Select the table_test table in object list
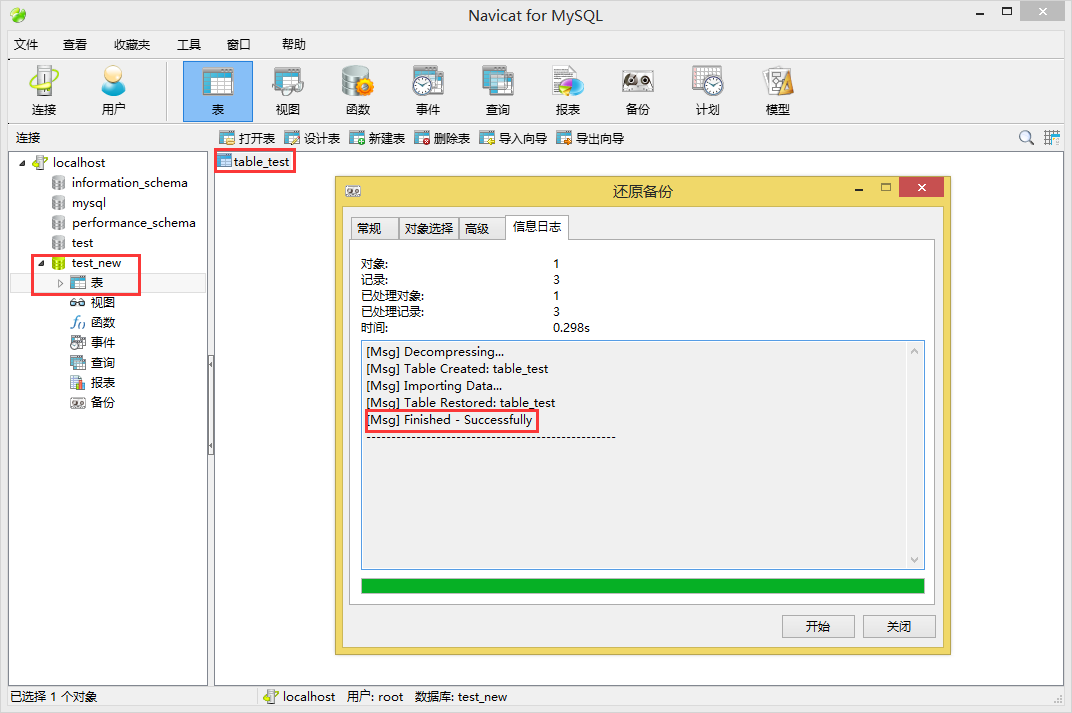Screen dimensions: 1072x713 tap(254, 161)
